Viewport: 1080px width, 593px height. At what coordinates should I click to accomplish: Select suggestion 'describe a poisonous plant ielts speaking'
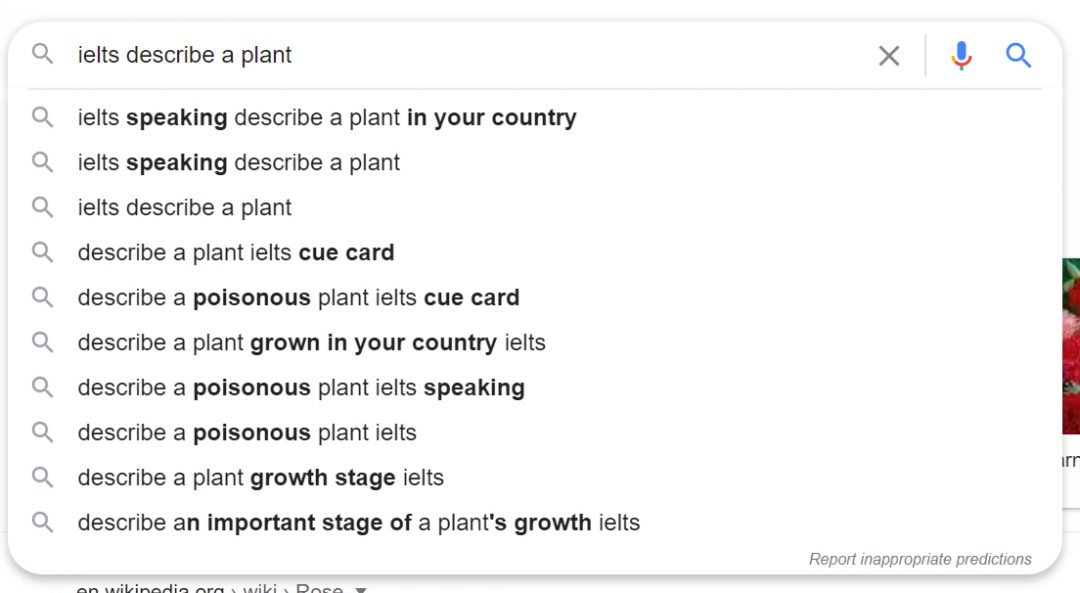(x=301, y=387)
